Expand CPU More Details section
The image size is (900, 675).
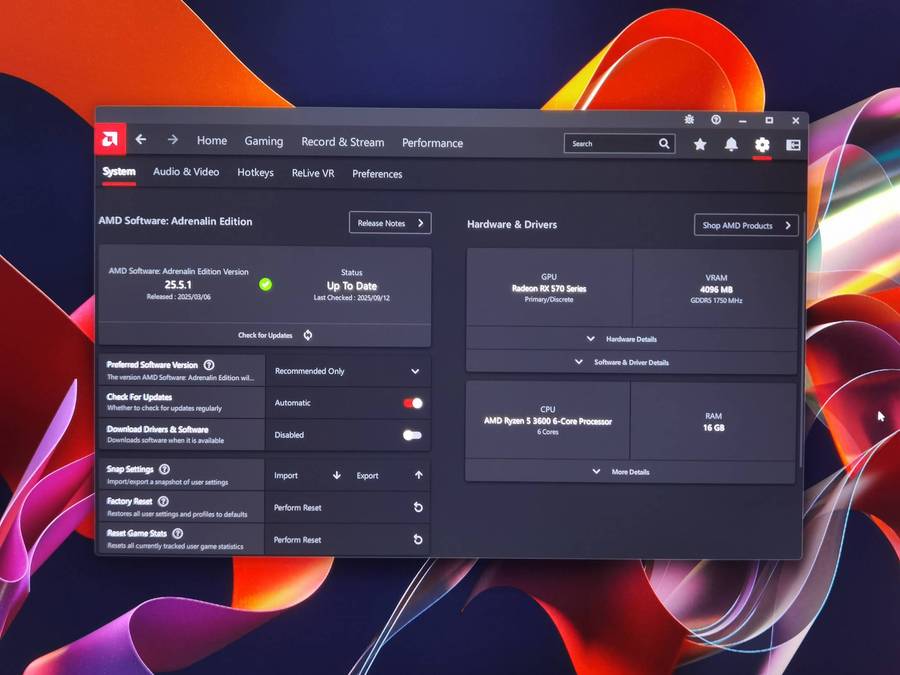click(630, 472)
